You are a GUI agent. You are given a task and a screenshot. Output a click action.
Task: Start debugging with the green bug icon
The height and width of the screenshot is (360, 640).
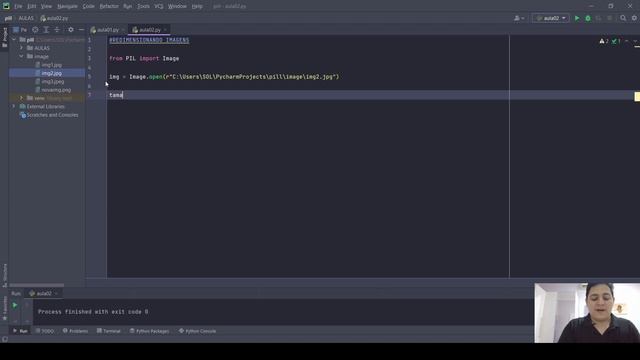coord(588,18)
